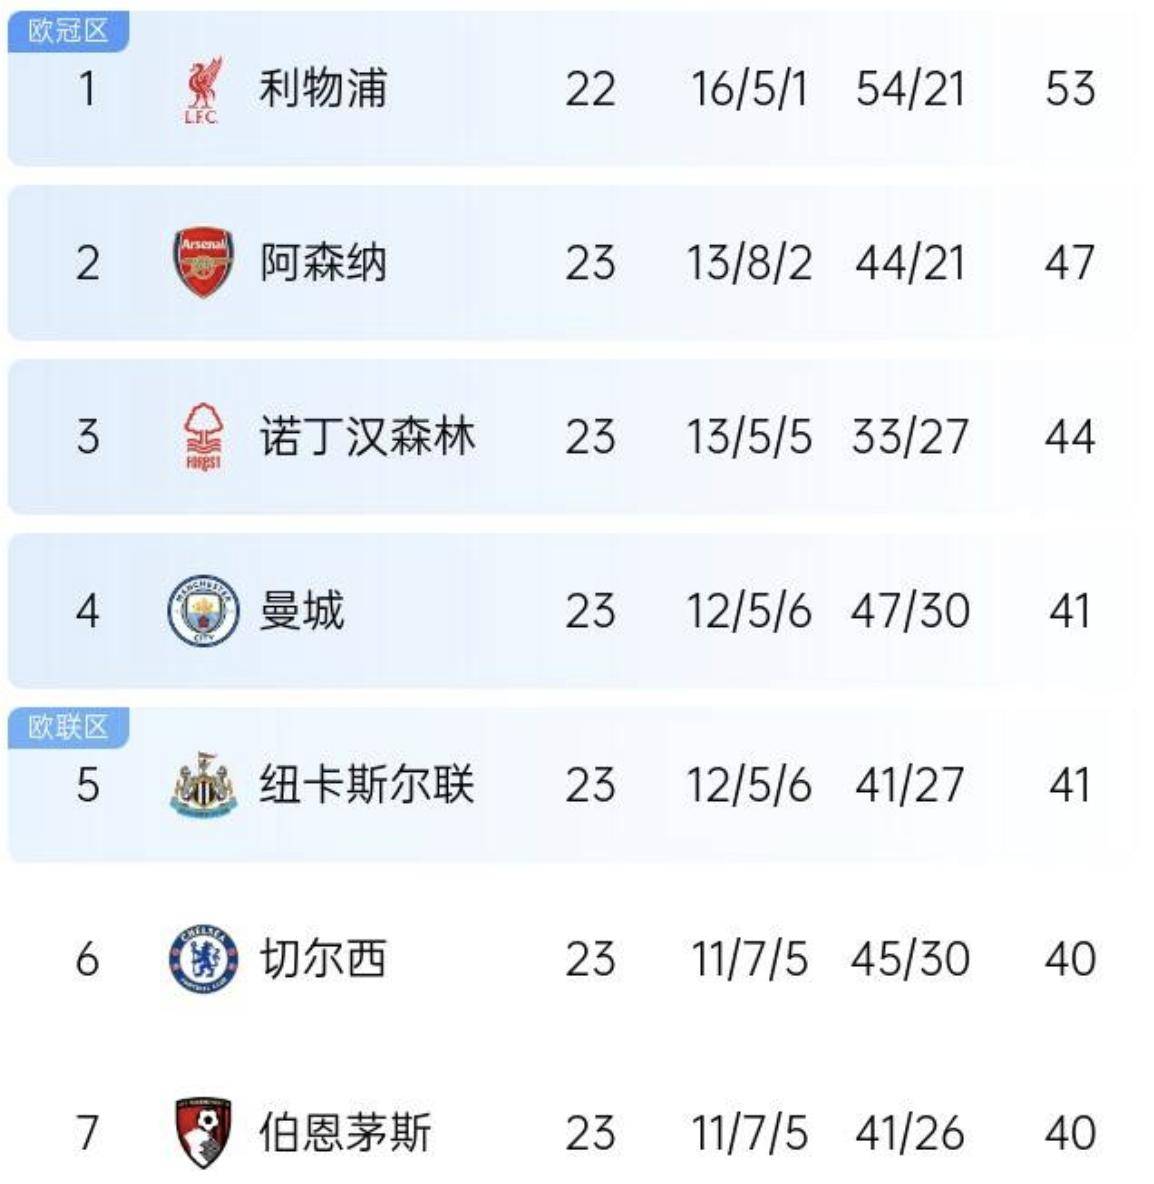This screenshot has height=1184, width=1154.
Task: Click the Newcastle United crest icon
Action: [x=203, y=784]
